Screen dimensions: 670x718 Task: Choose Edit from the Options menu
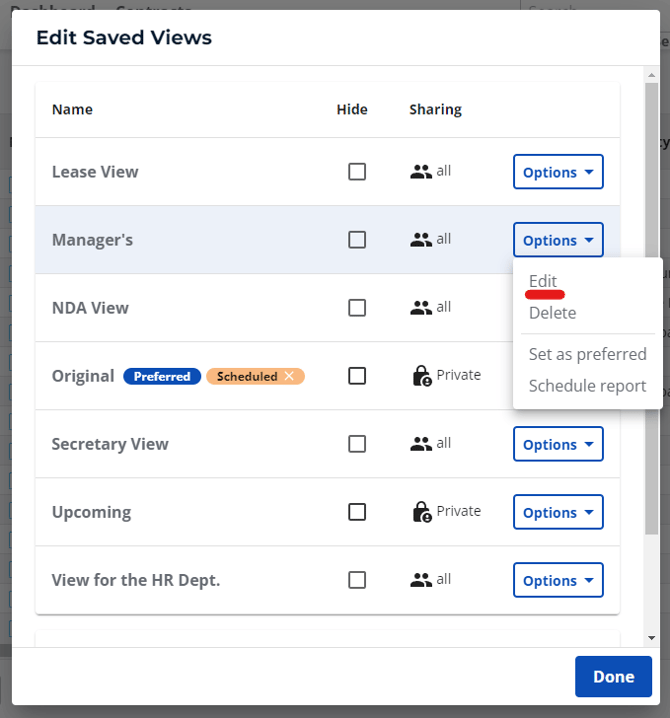[x=543, y=281]
